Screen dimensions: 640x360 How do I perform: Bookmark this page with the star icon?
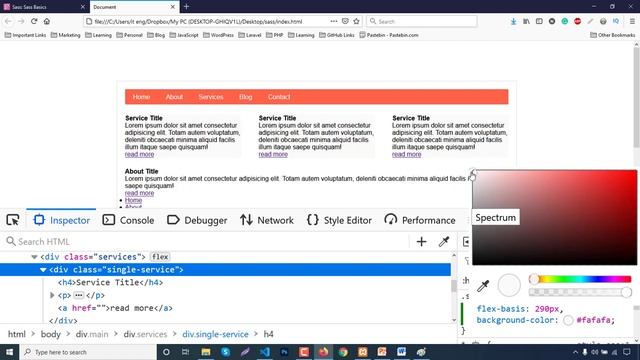pos(356,21)
